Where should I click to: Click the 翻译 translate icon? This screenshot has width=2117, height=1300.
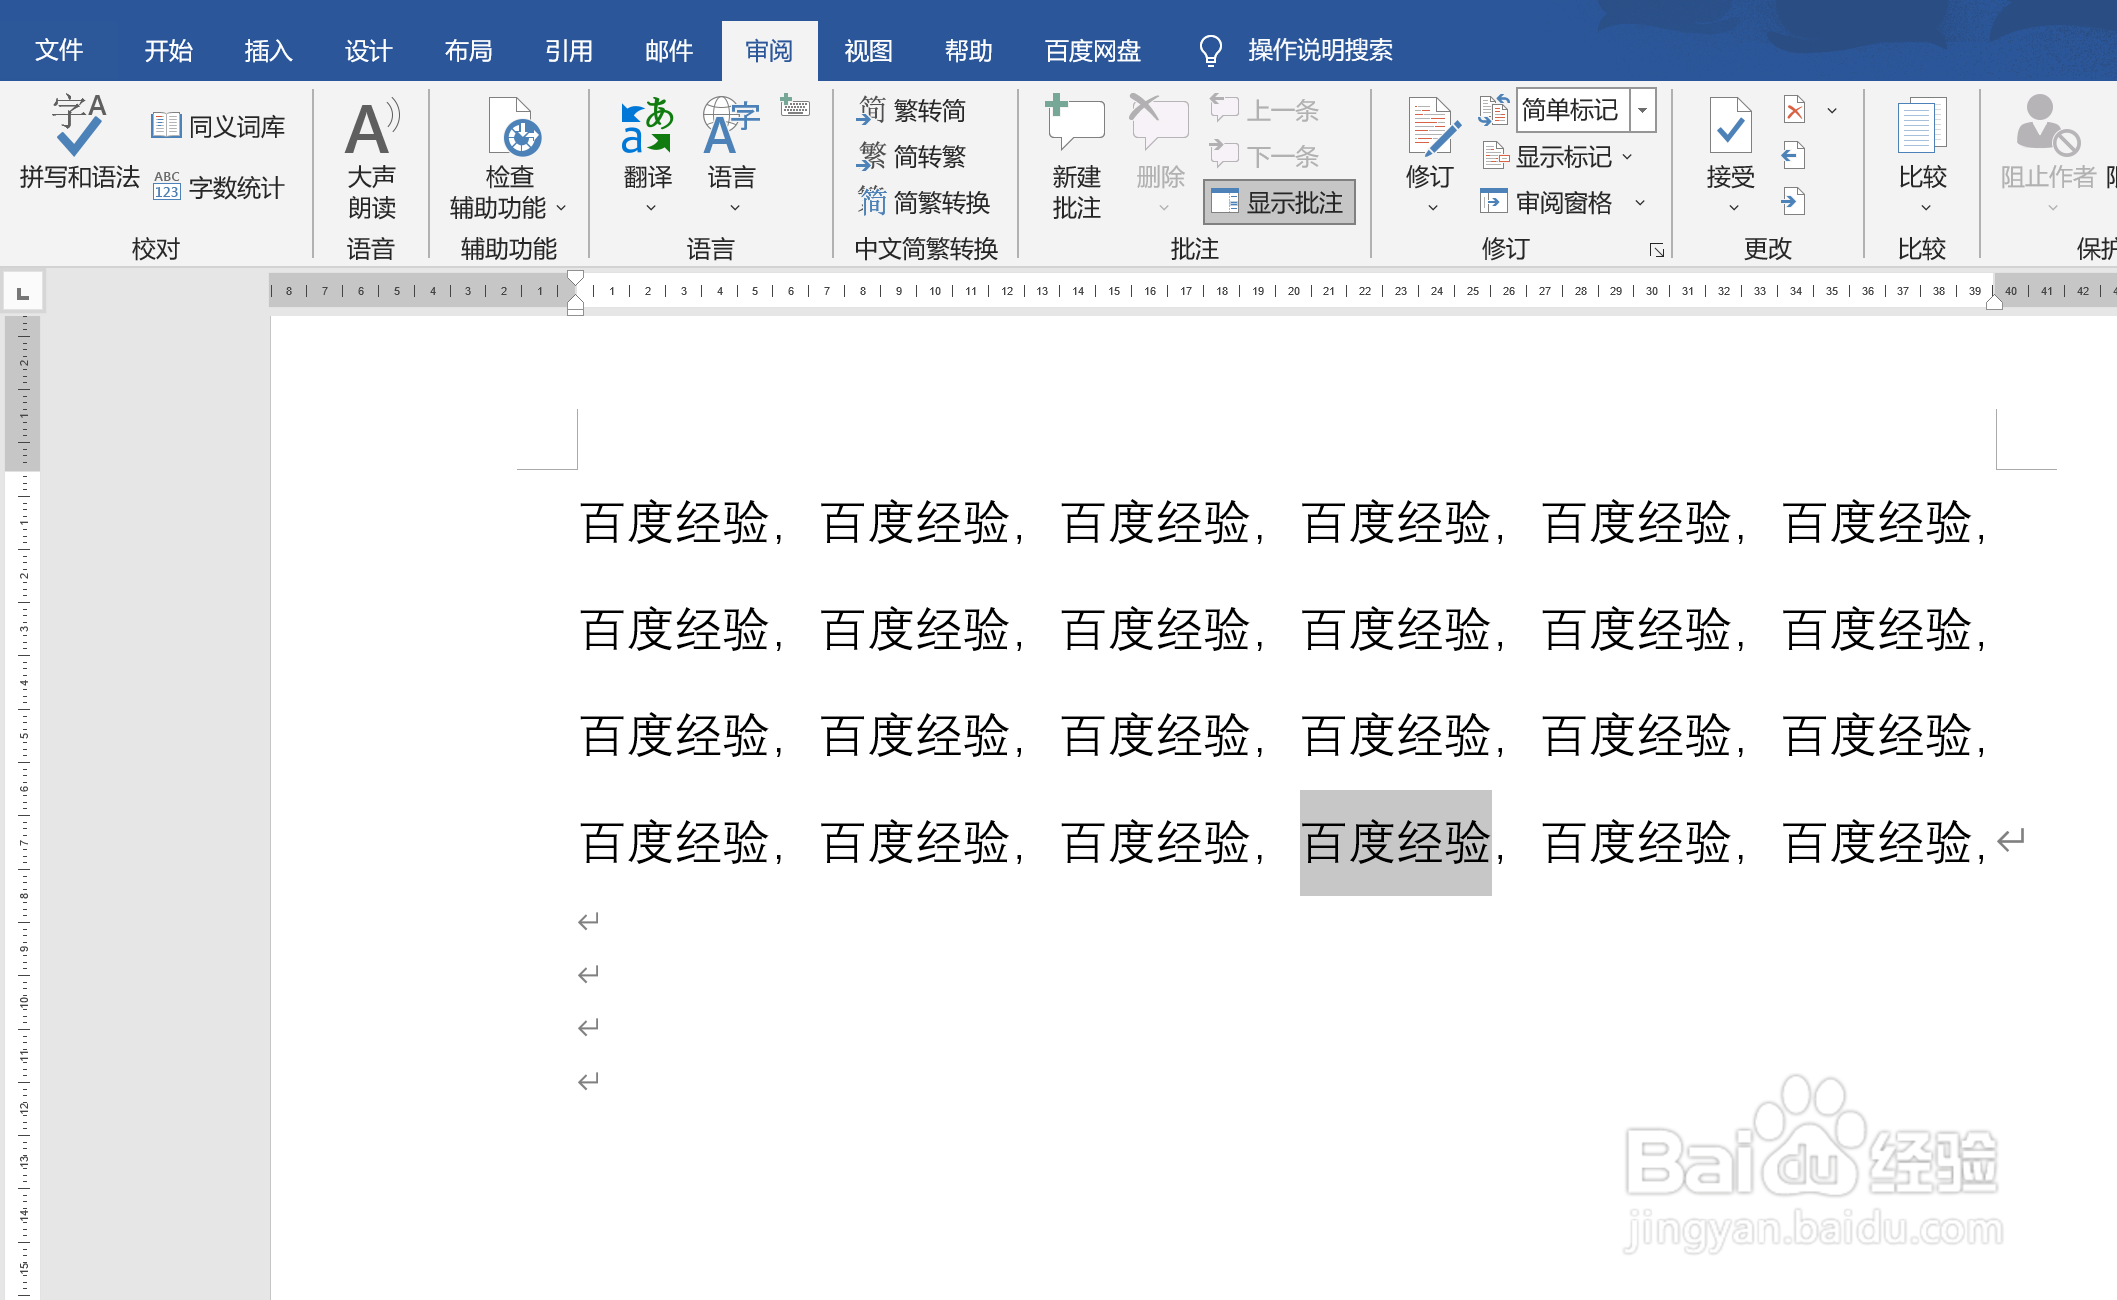tap(647, 126)
